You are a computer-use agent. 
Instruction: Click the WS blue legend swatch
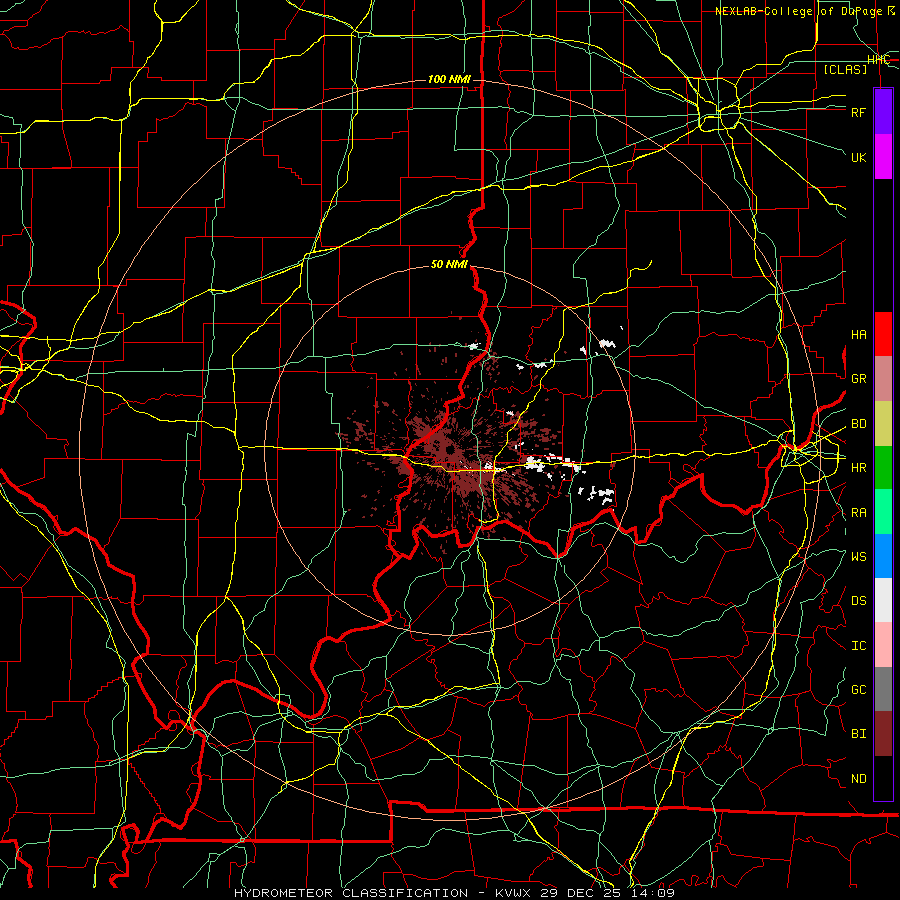(883, 556)
